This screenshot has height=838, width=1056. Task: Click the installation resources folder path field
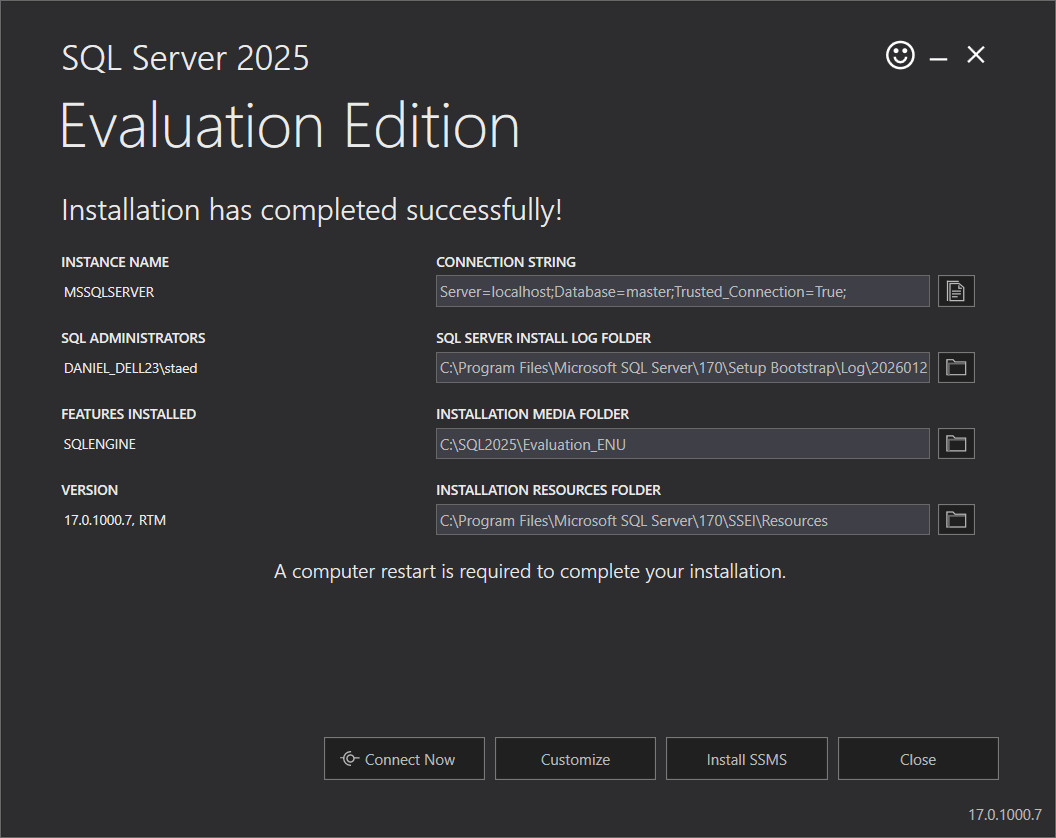683,519
